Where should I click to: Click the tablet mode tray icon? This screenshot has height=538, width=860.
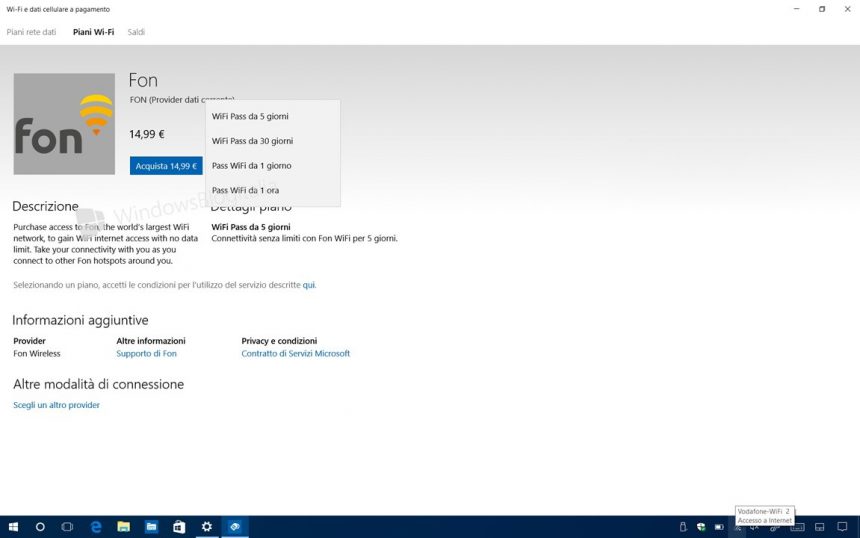[x=819, y=527]
